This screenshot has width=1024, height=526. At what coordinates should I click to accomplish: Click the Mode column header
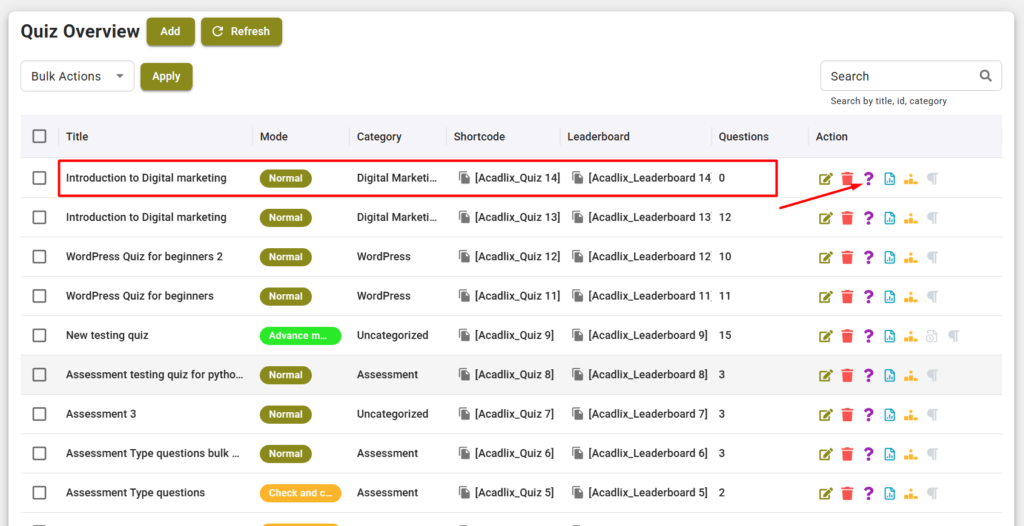(x=274, y=137)
